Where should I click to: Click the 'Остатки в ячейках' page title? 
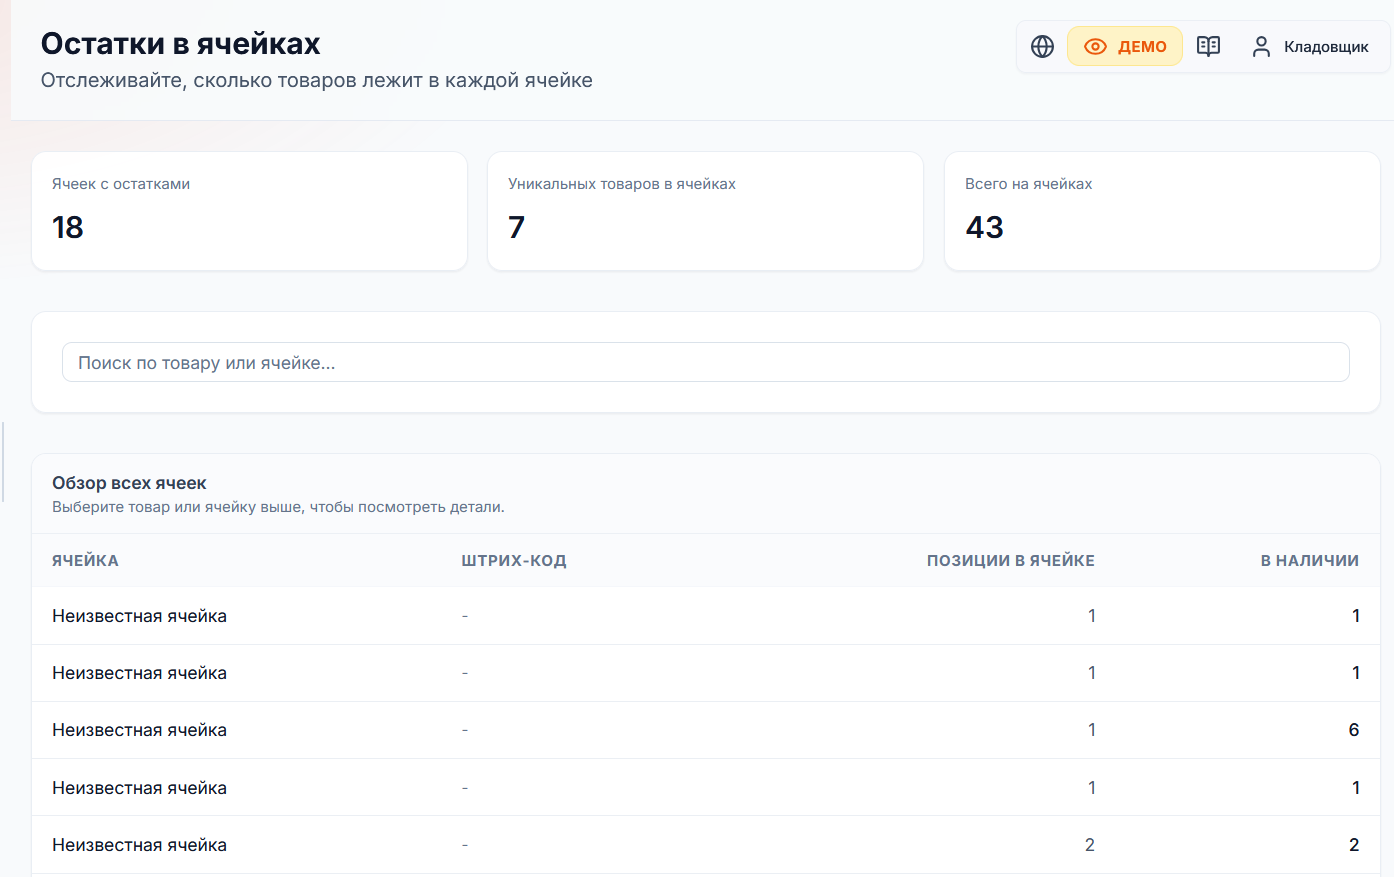click(181, 44)
